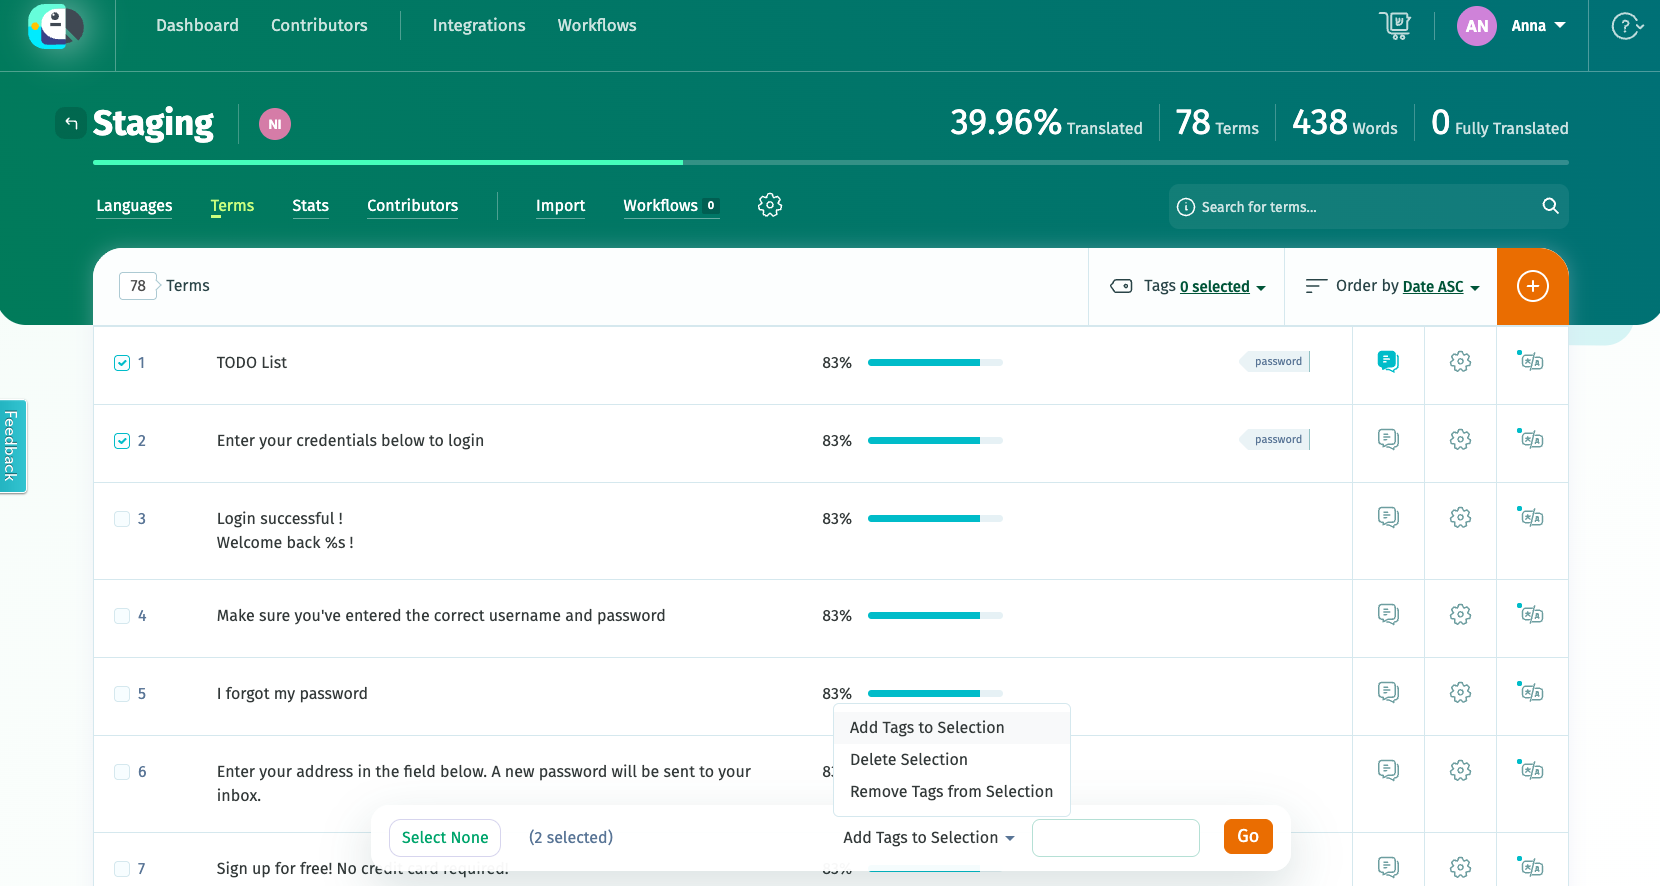Switch to the Stats tab
The width and height of the screenshot is (1660, 886).
coord(310,206)
